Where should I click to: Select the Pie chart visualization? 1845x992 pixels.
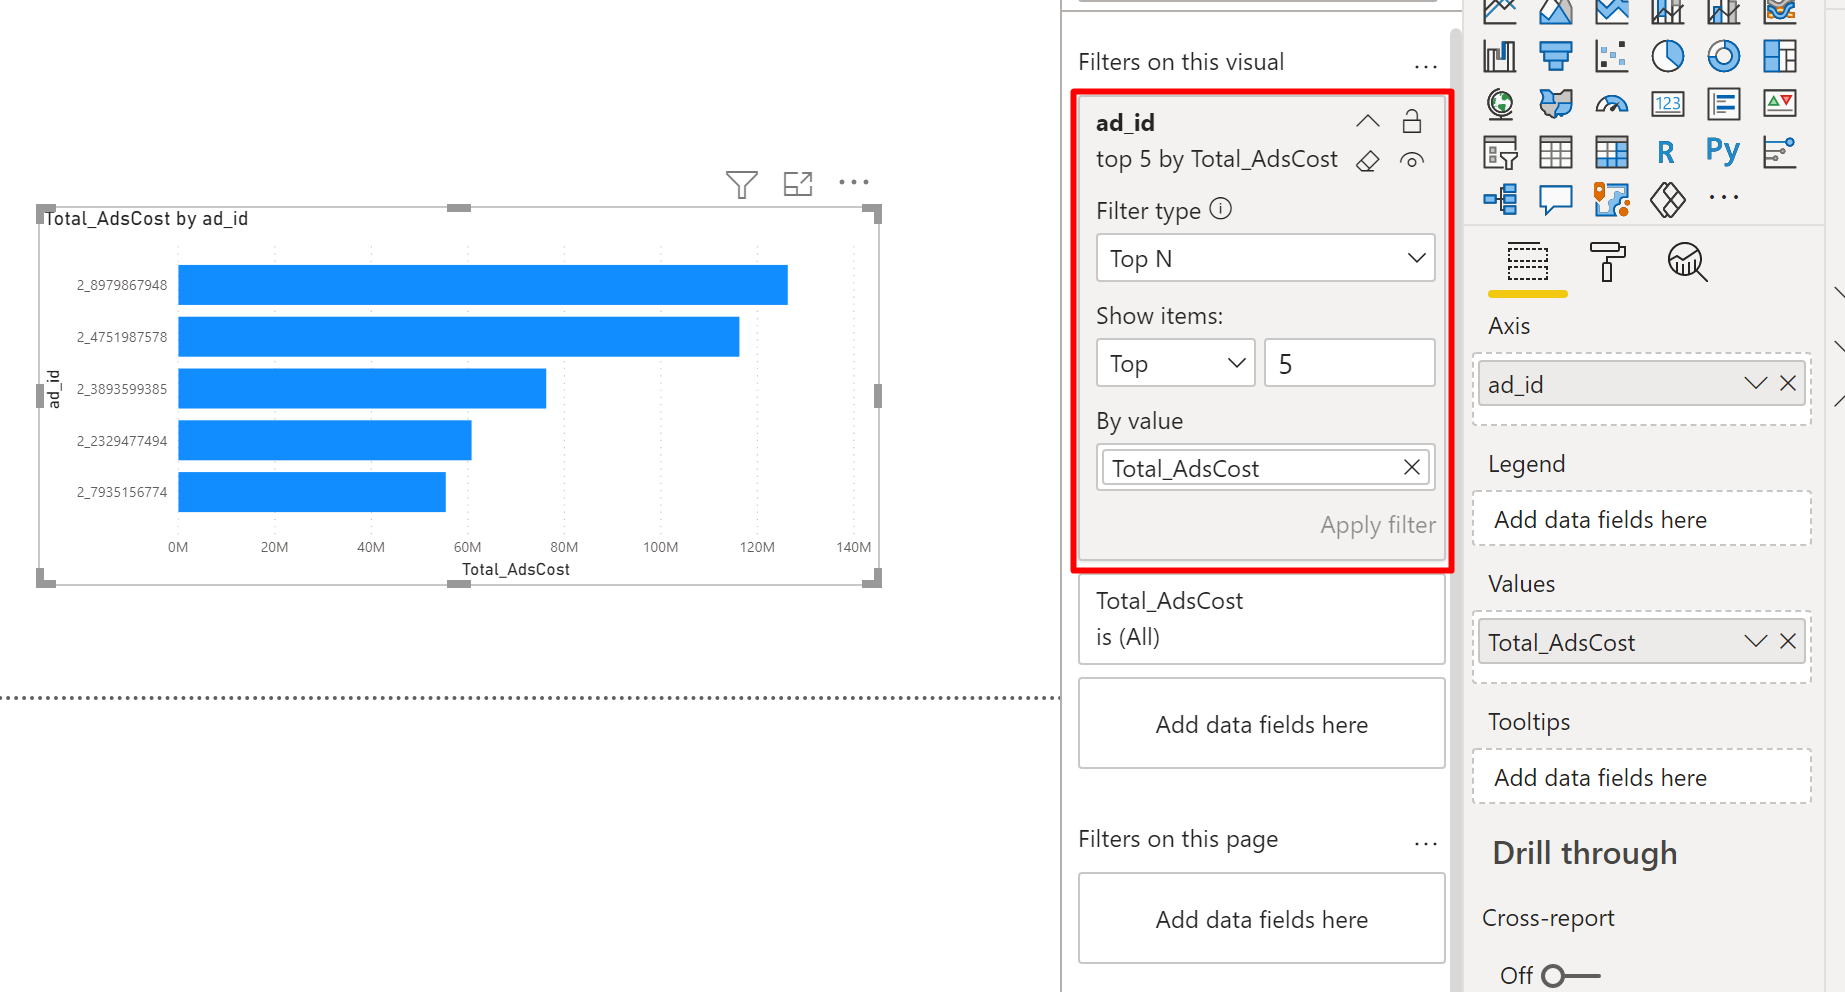[1667, 56]
